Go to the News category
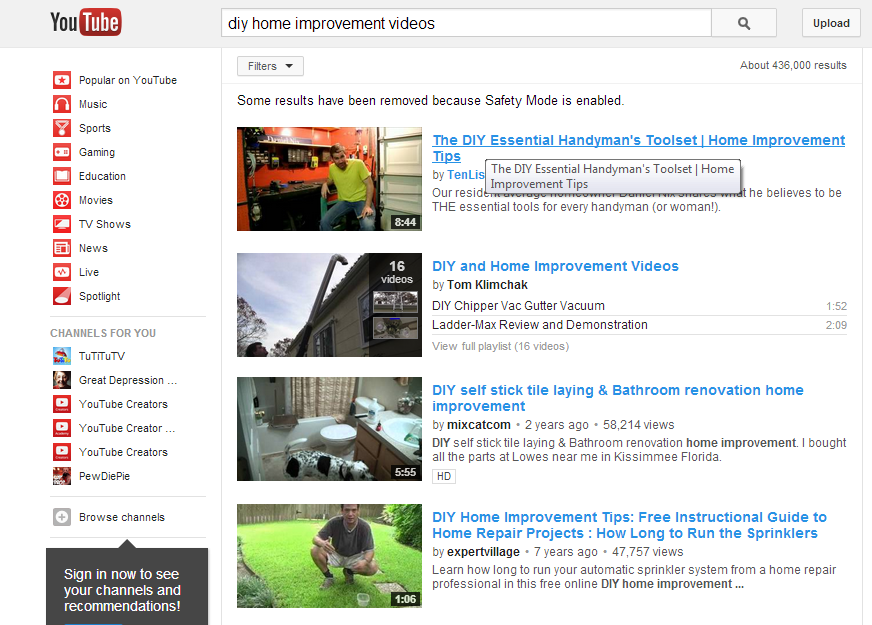872x625 pixels. coord(93,248)
